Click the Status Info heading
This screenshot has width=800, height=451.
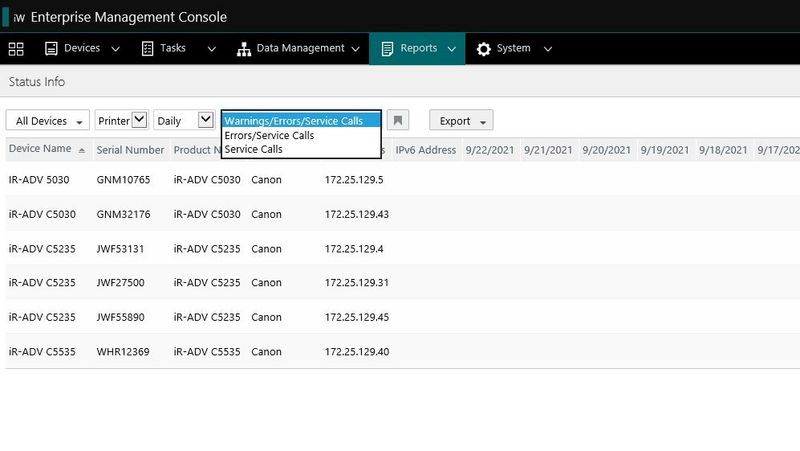pos(37,82)
